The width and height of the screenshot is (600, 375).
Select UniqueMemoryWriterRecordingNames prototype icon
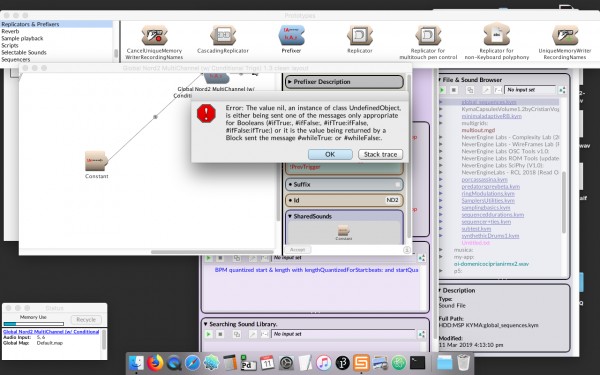tap(565, 36)
